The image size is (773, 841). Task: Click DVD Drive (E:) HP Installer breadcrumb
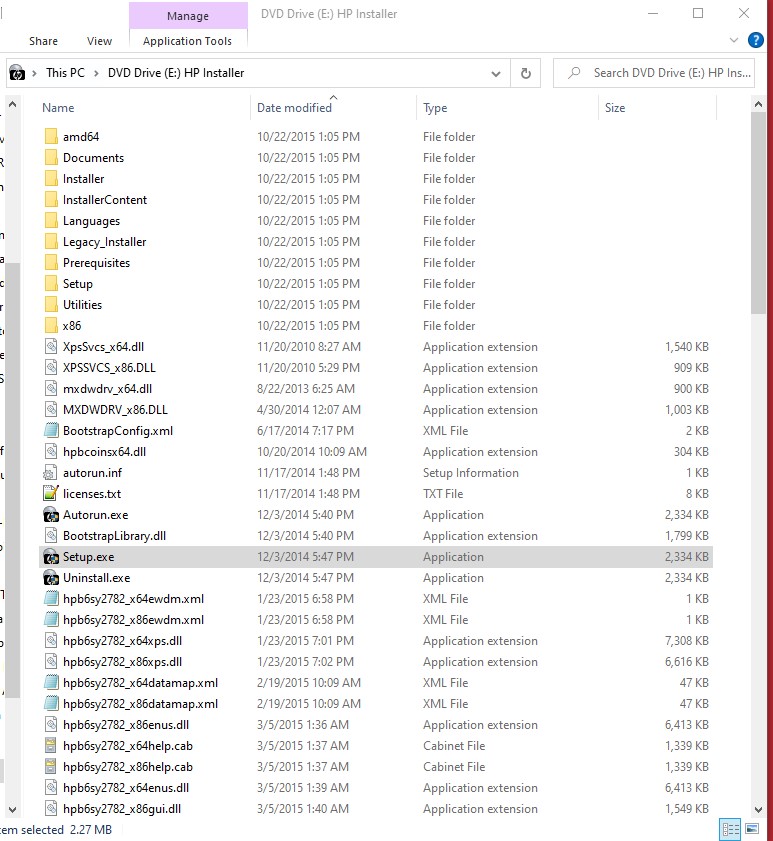pyautogui.click(x=176, y=73)
